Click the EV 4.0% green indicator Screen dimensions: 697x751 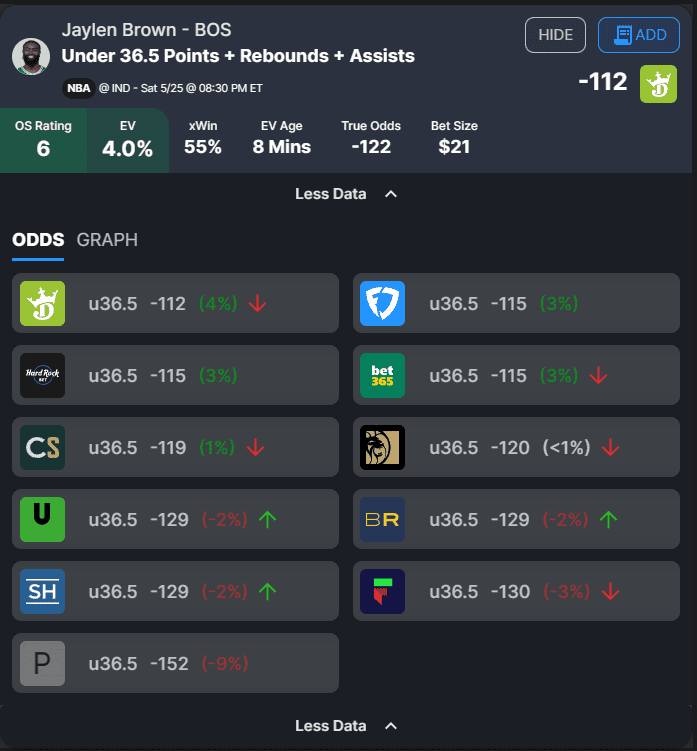coord(127,139)
